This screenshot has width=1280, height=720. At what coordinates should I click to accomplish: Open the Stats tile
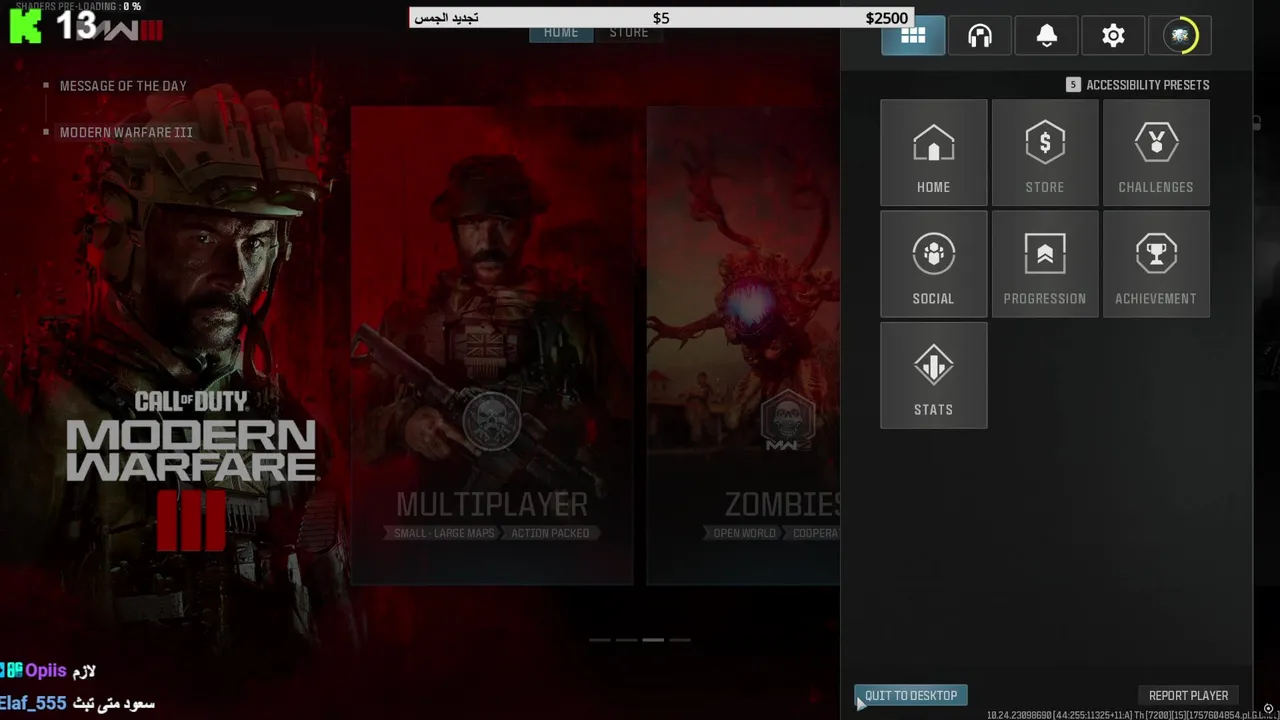[x=933, y=375]
